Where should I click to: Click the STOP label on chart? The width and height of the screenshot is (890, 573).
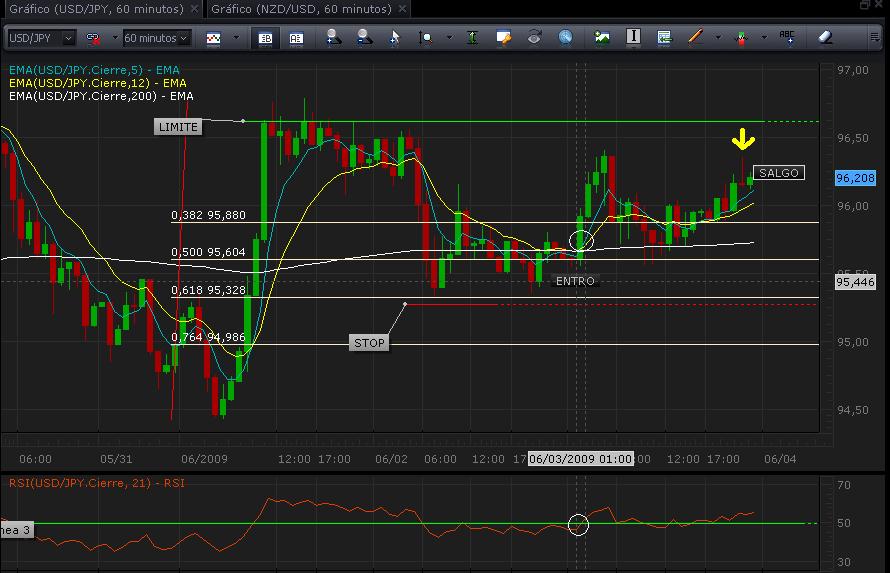369,343
